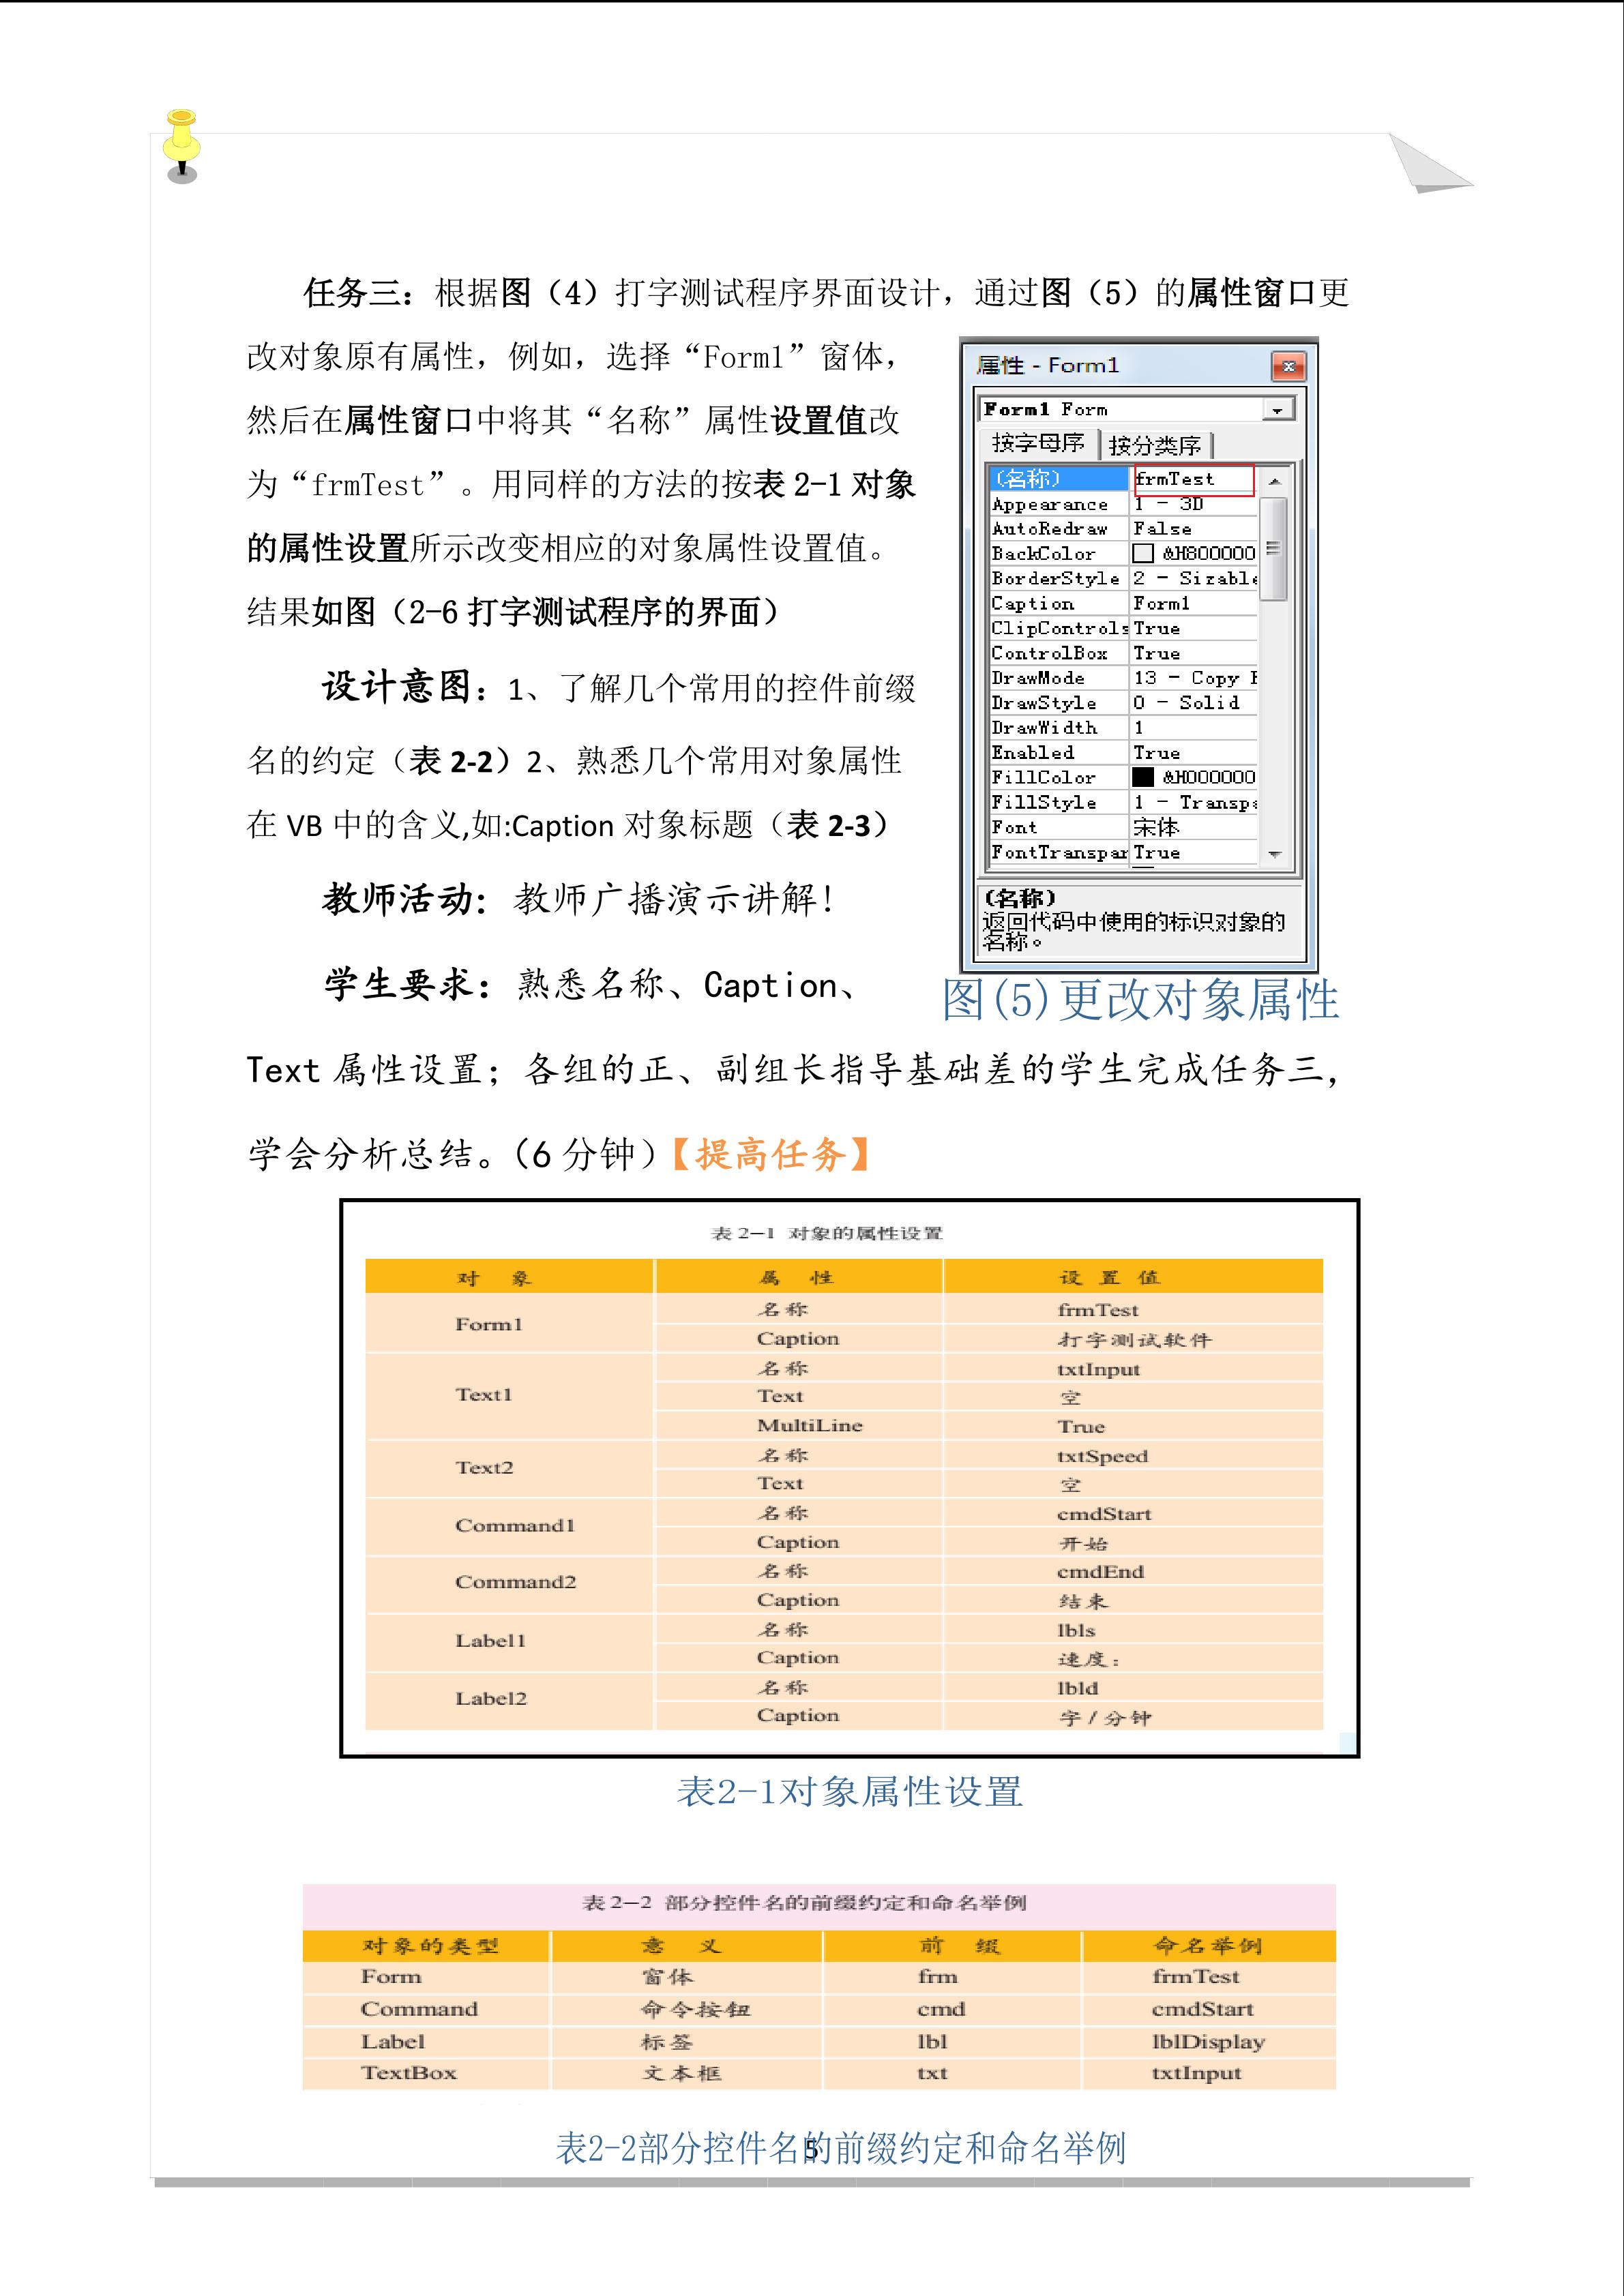Select the highlighted (名称) row in property list
The height and width of the screenshot is (2296, 1624).
pos(1058,479)
